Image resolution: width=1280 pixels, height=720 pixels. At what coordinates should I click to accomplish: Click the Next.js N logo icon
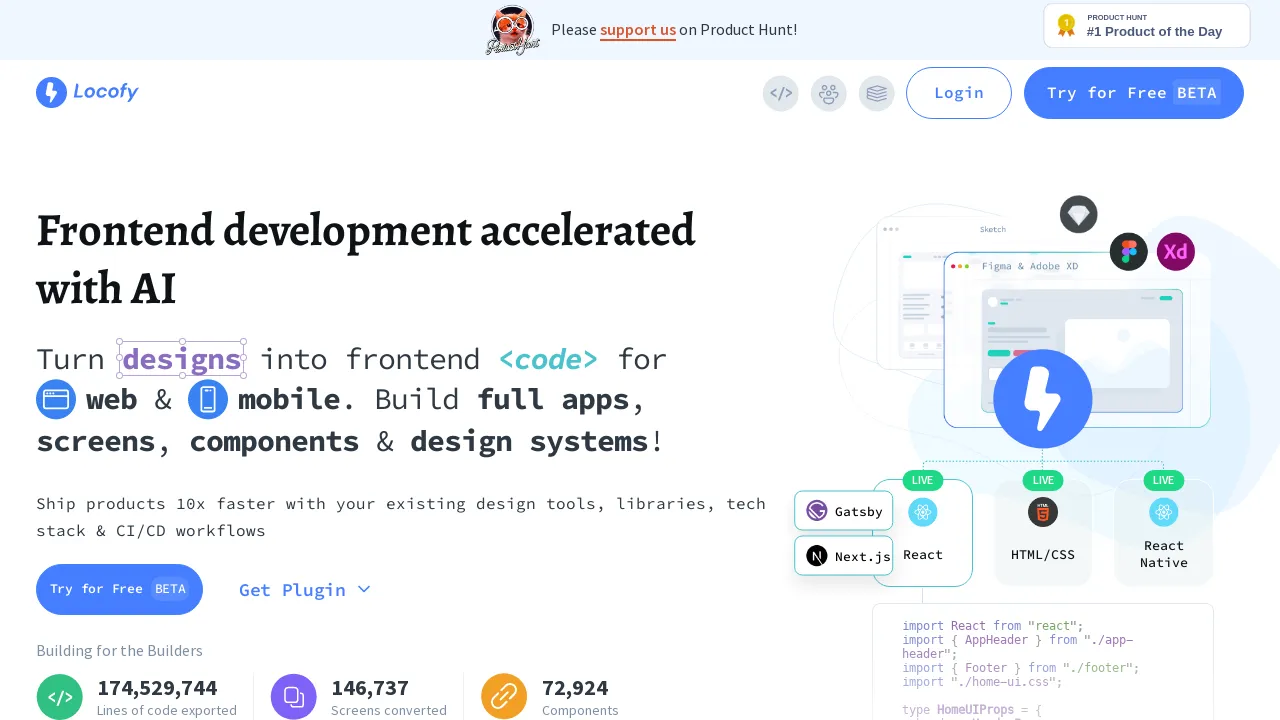tap(817, 556)
